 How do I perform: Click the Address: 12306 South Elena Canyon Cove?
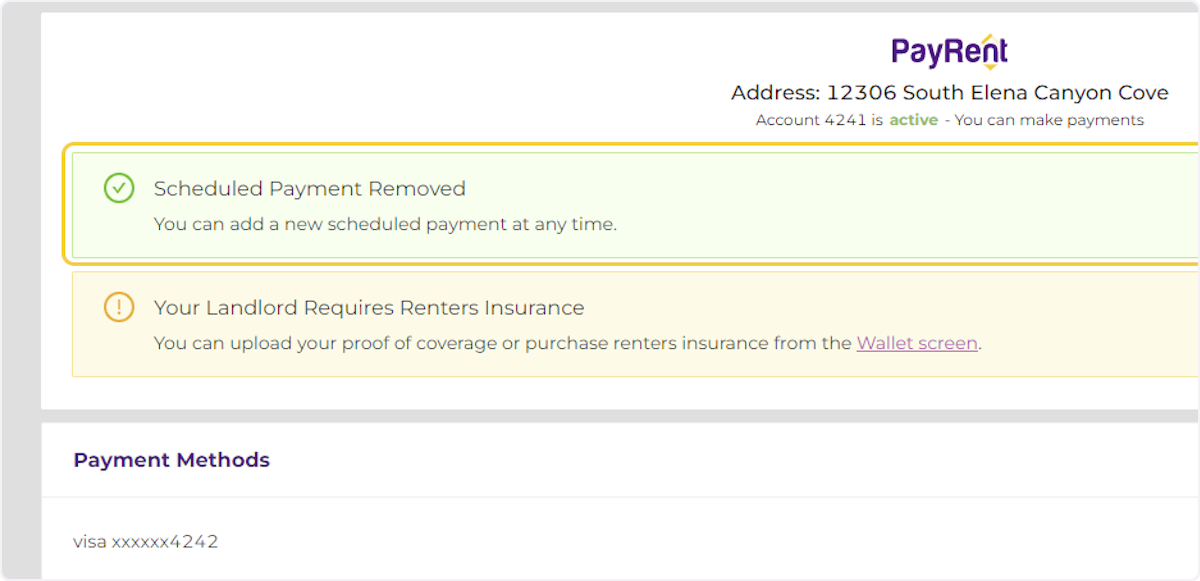click(x=948, y=92)
